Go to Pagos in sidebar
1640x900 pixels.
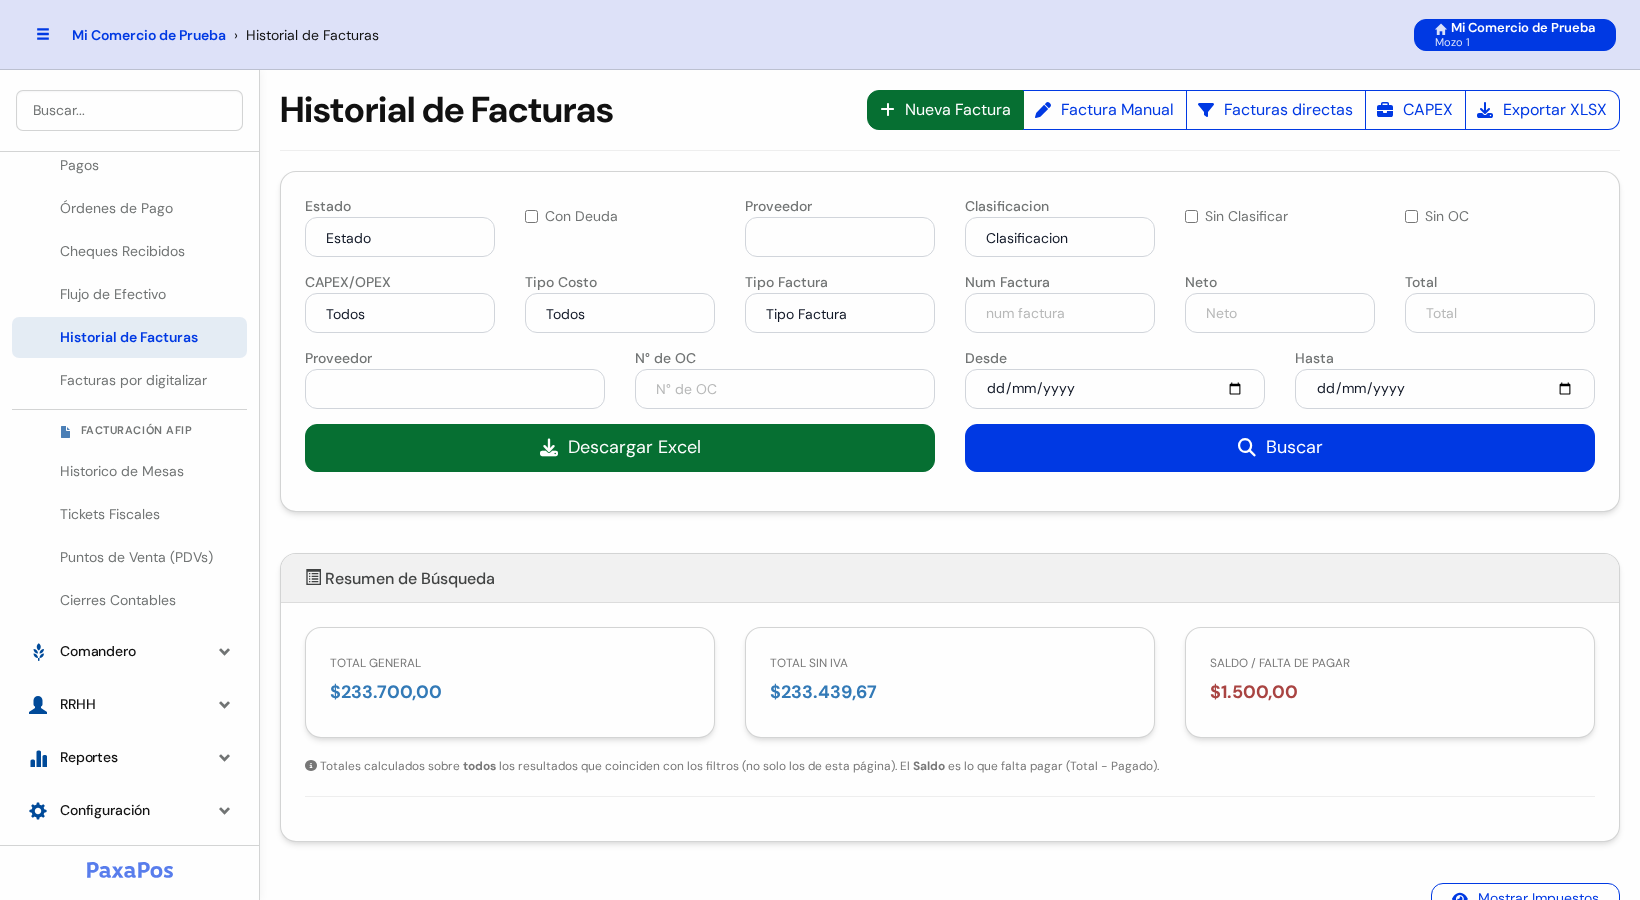130,166
